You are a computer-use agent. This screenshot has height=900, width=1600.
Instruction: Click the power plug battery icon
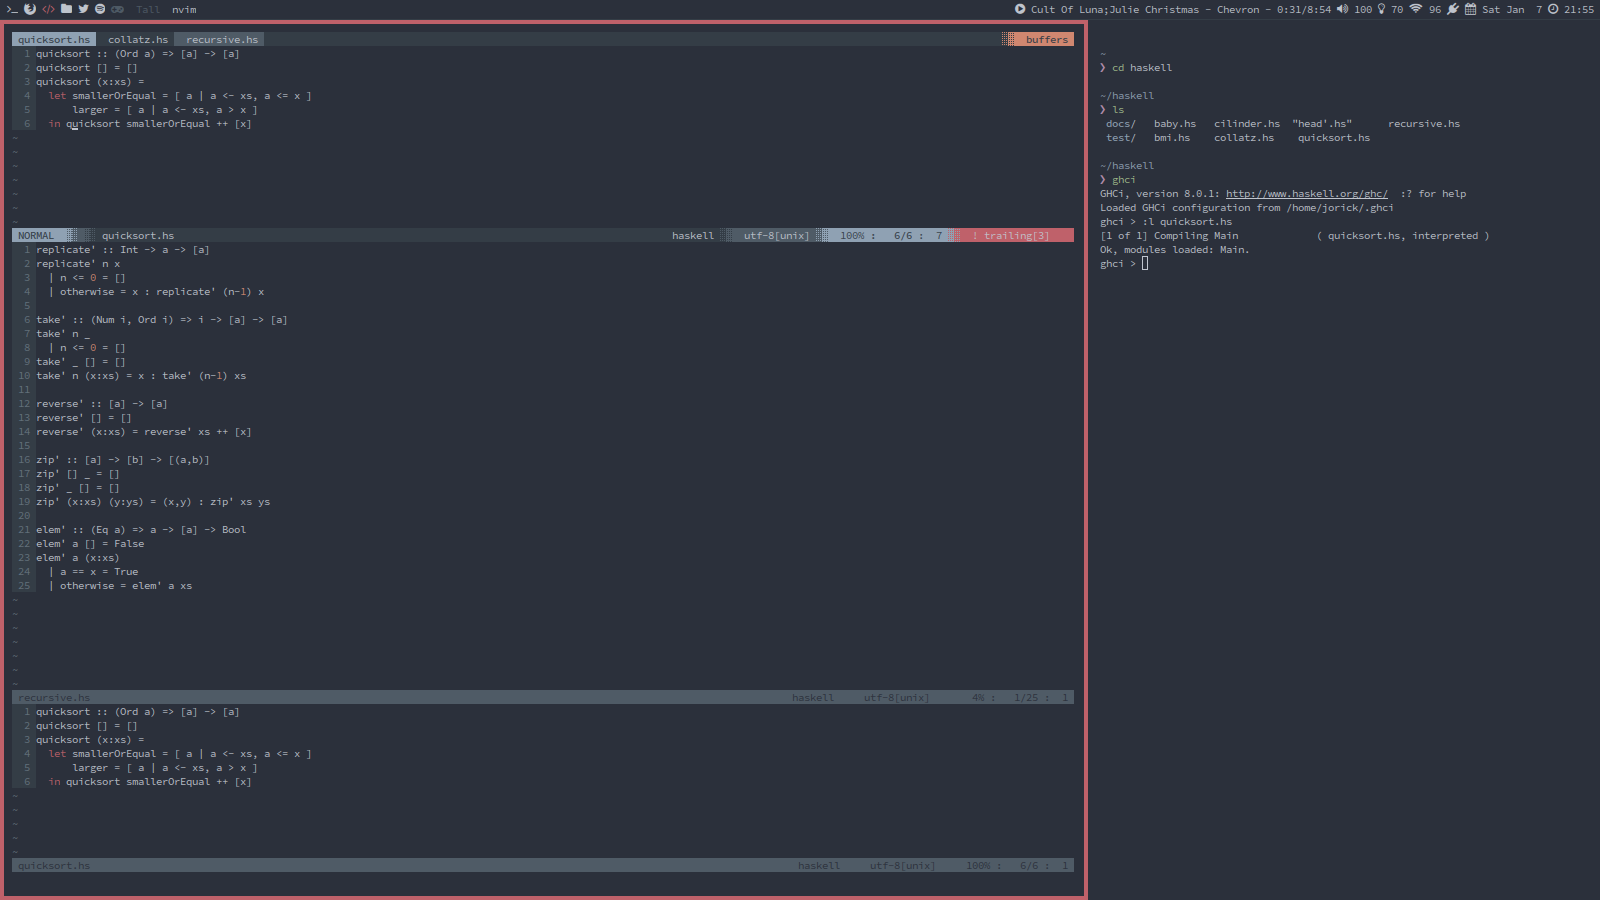pyautogui.click(x=1453, y=9)
